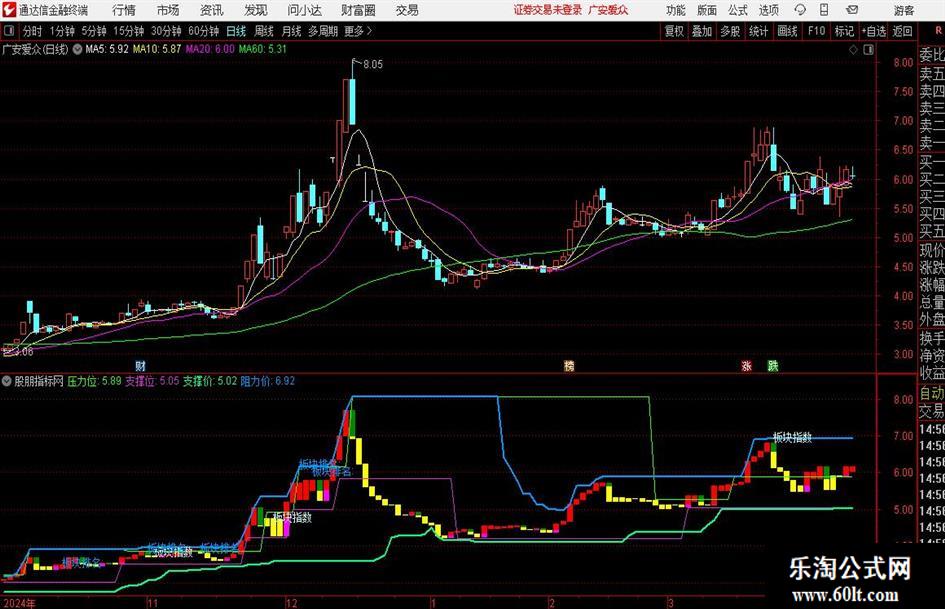
Task: Open the 市场 menu
Action: tap(168, 10)
